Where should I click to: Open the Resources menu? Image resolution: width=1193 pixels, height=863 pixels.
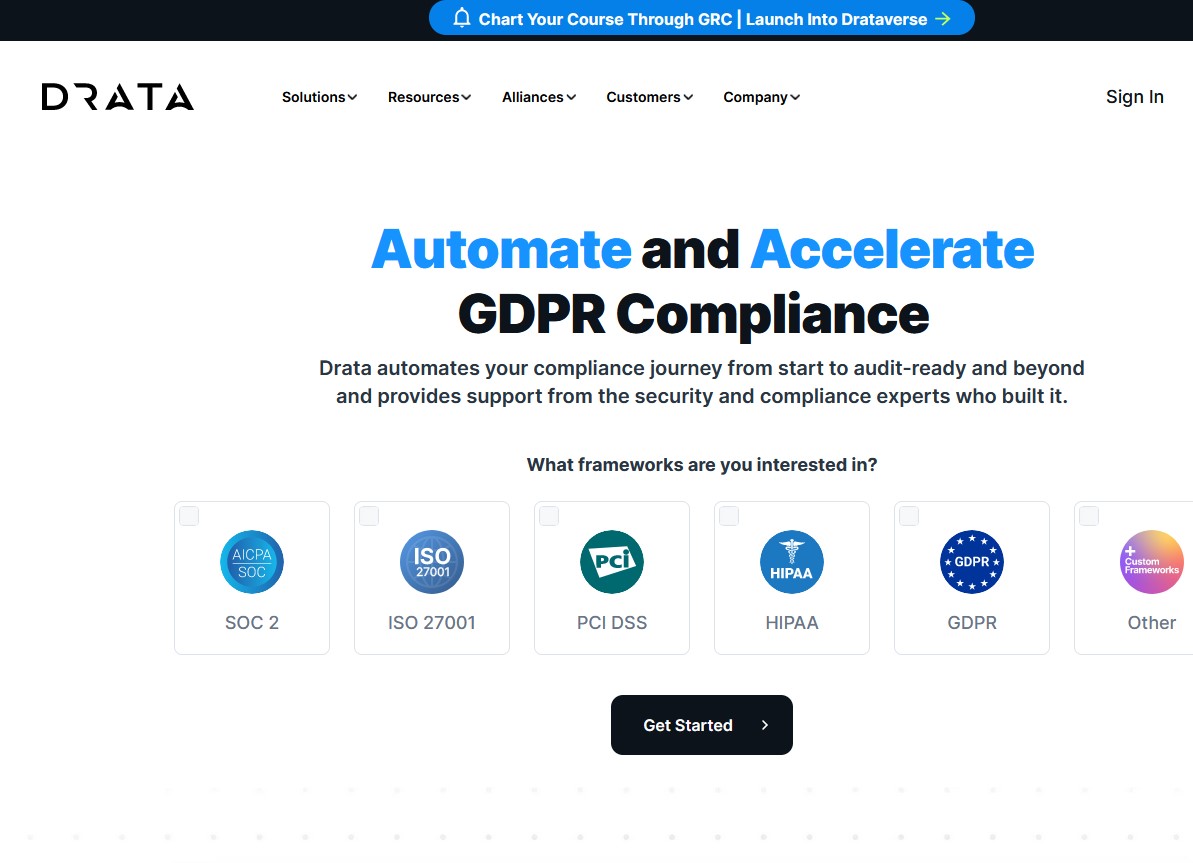pos(430,97)
